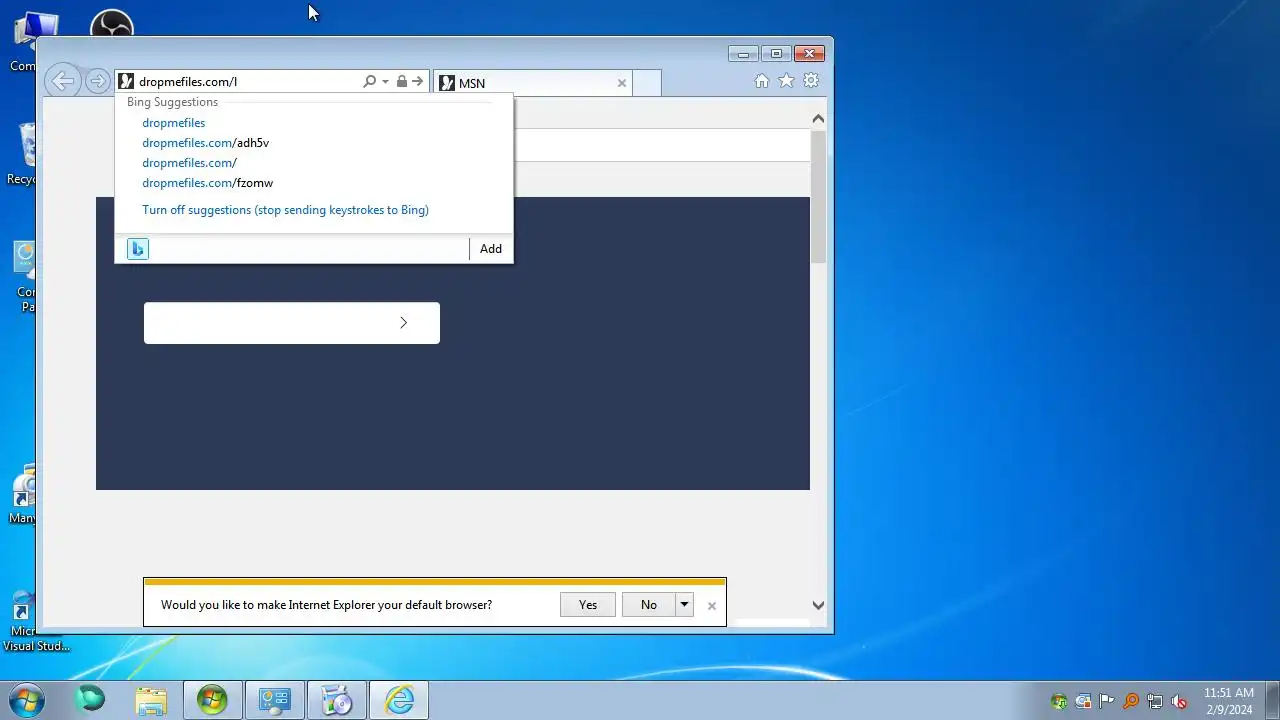The image size is (1280, 720).
Task: Click the Action Center flag tray icon
Action: coord(1107,701)
